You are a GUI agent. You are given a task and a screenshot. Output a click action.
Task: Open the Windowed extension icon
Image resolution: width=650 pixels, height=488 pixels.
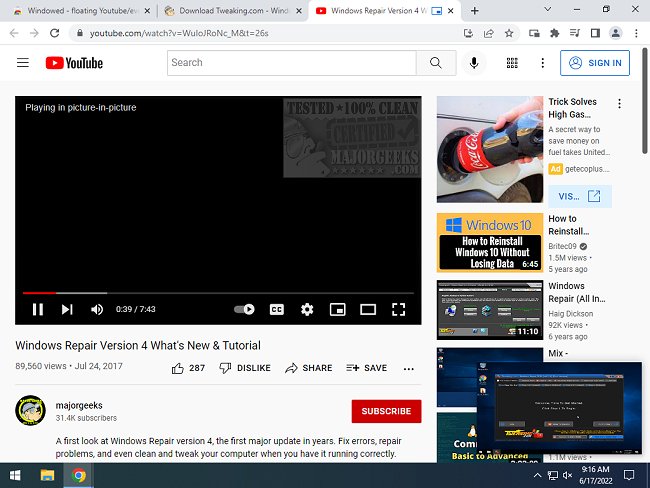pyautogui.click(x=534, y=33)
